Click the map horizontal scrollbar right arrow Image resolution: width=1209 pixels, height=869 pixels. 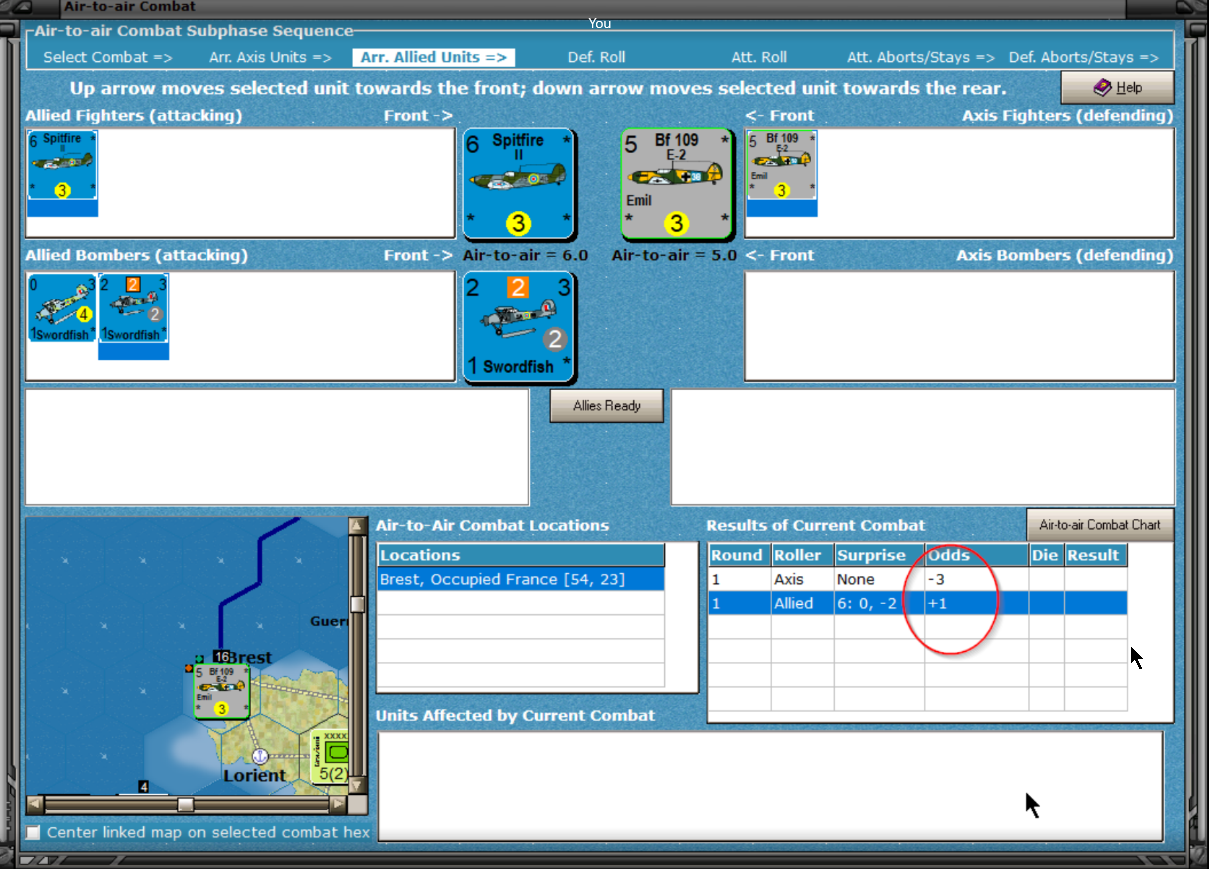(338, 804)
